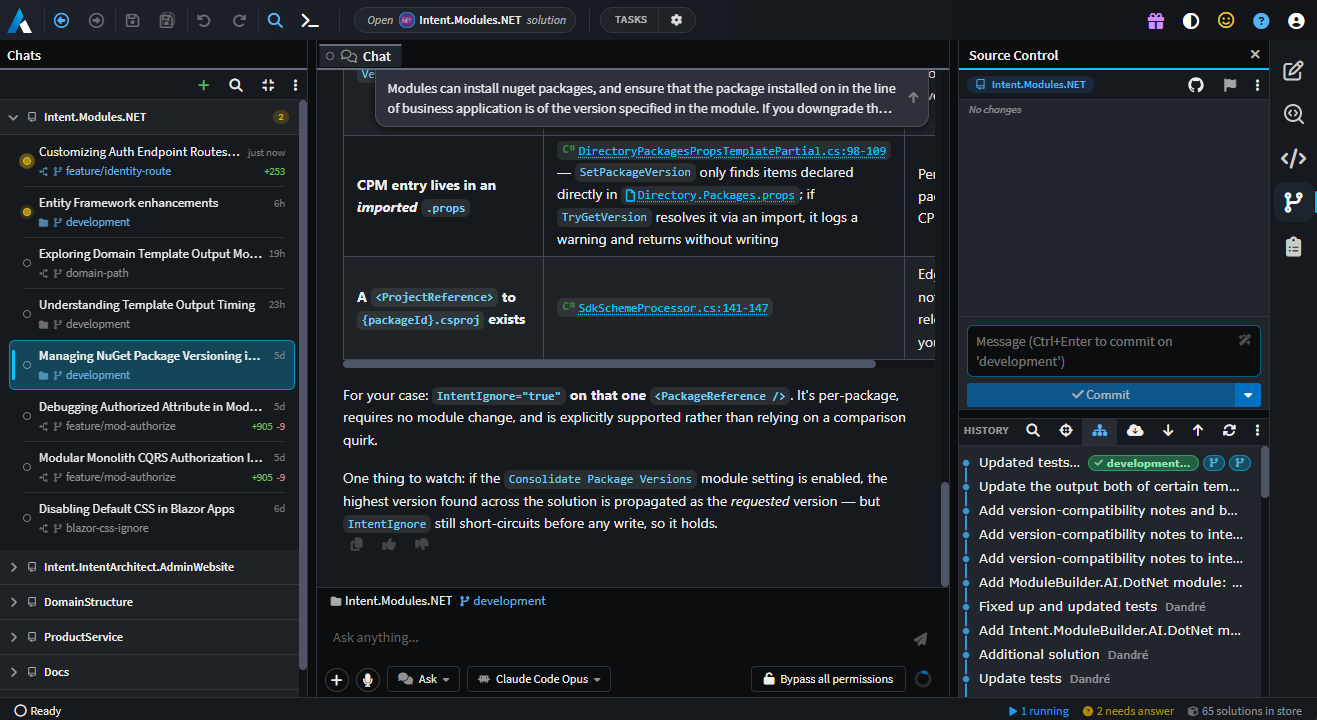Viewport: 1317px width, 720px height.
Task: Click the TASKS button
Action: (x=631, y=20)
